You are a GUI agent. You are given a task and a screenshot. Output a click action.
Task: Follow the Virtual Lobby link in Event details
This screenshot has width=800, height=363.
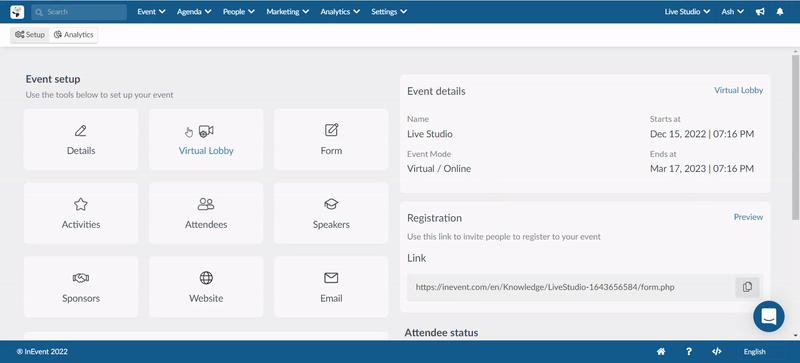[738, 90]
